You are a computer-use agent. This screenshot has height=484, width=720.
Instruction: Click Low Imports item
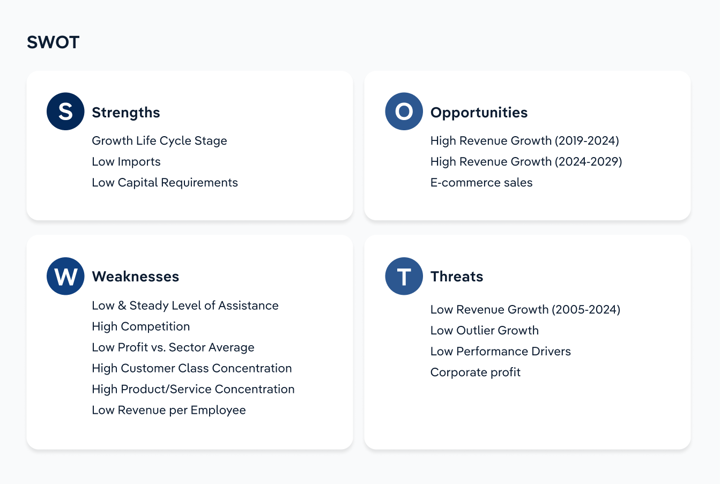tap(126, 162)
